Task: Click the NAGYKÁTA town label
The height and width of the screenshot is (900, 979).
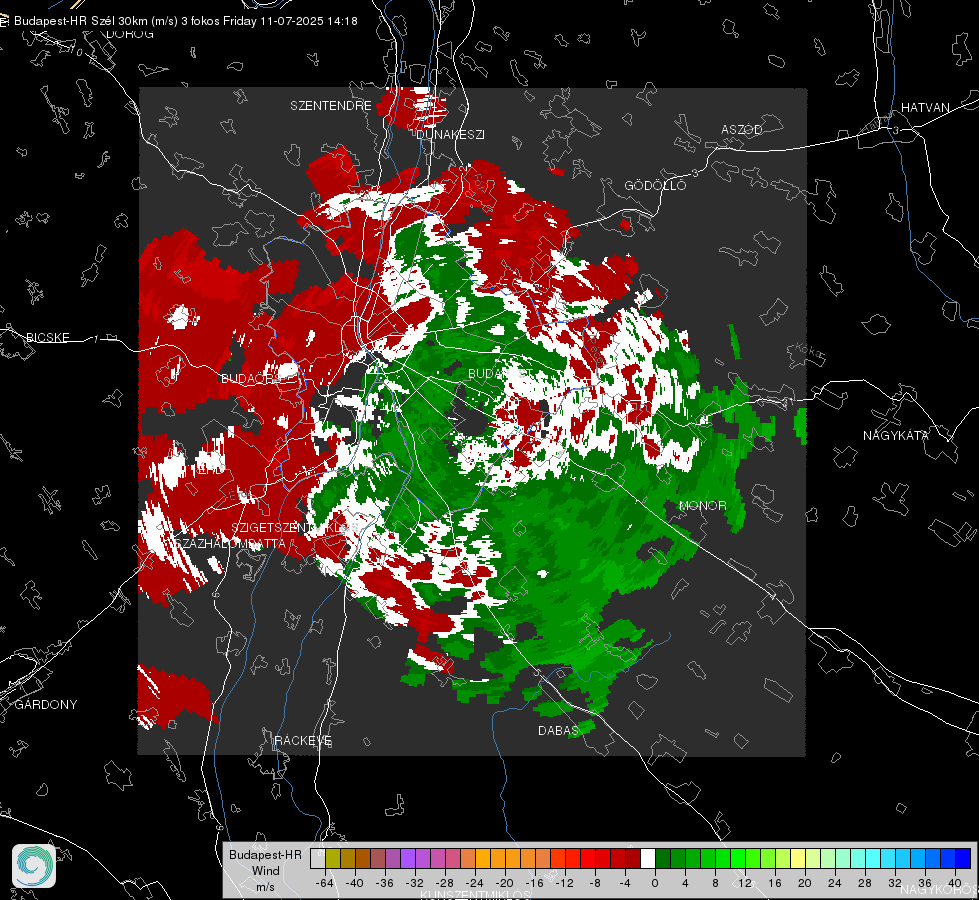Action: pyautogui.click(x=896, y=435)
